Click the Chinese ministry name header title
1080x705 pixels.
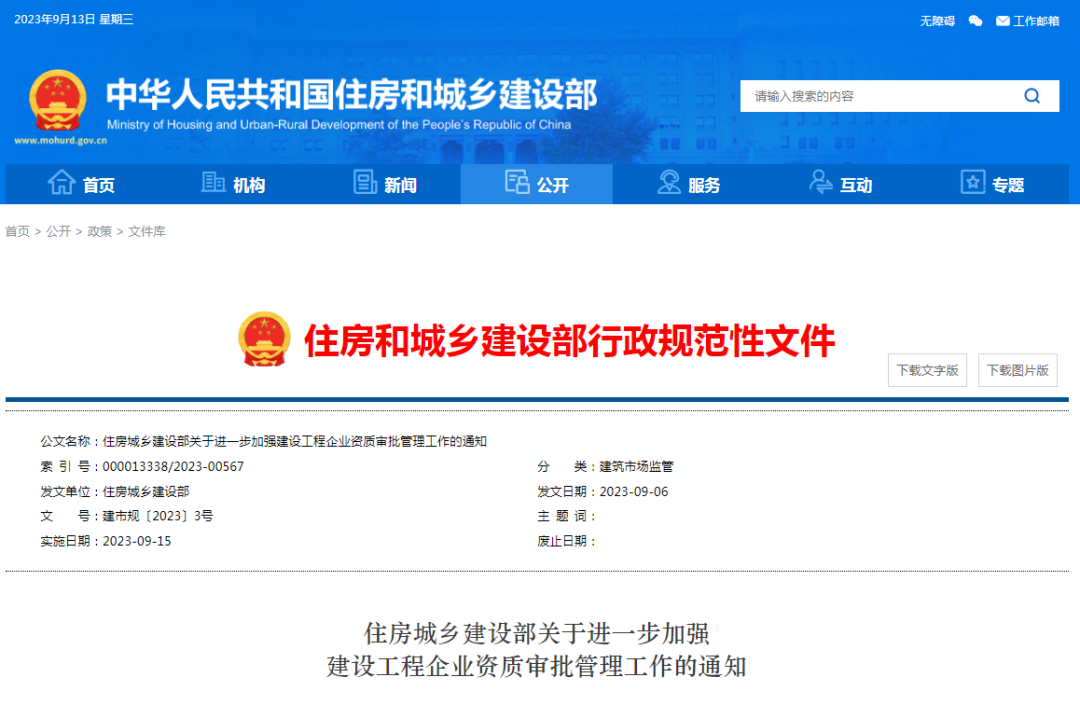tap(351, 94)
